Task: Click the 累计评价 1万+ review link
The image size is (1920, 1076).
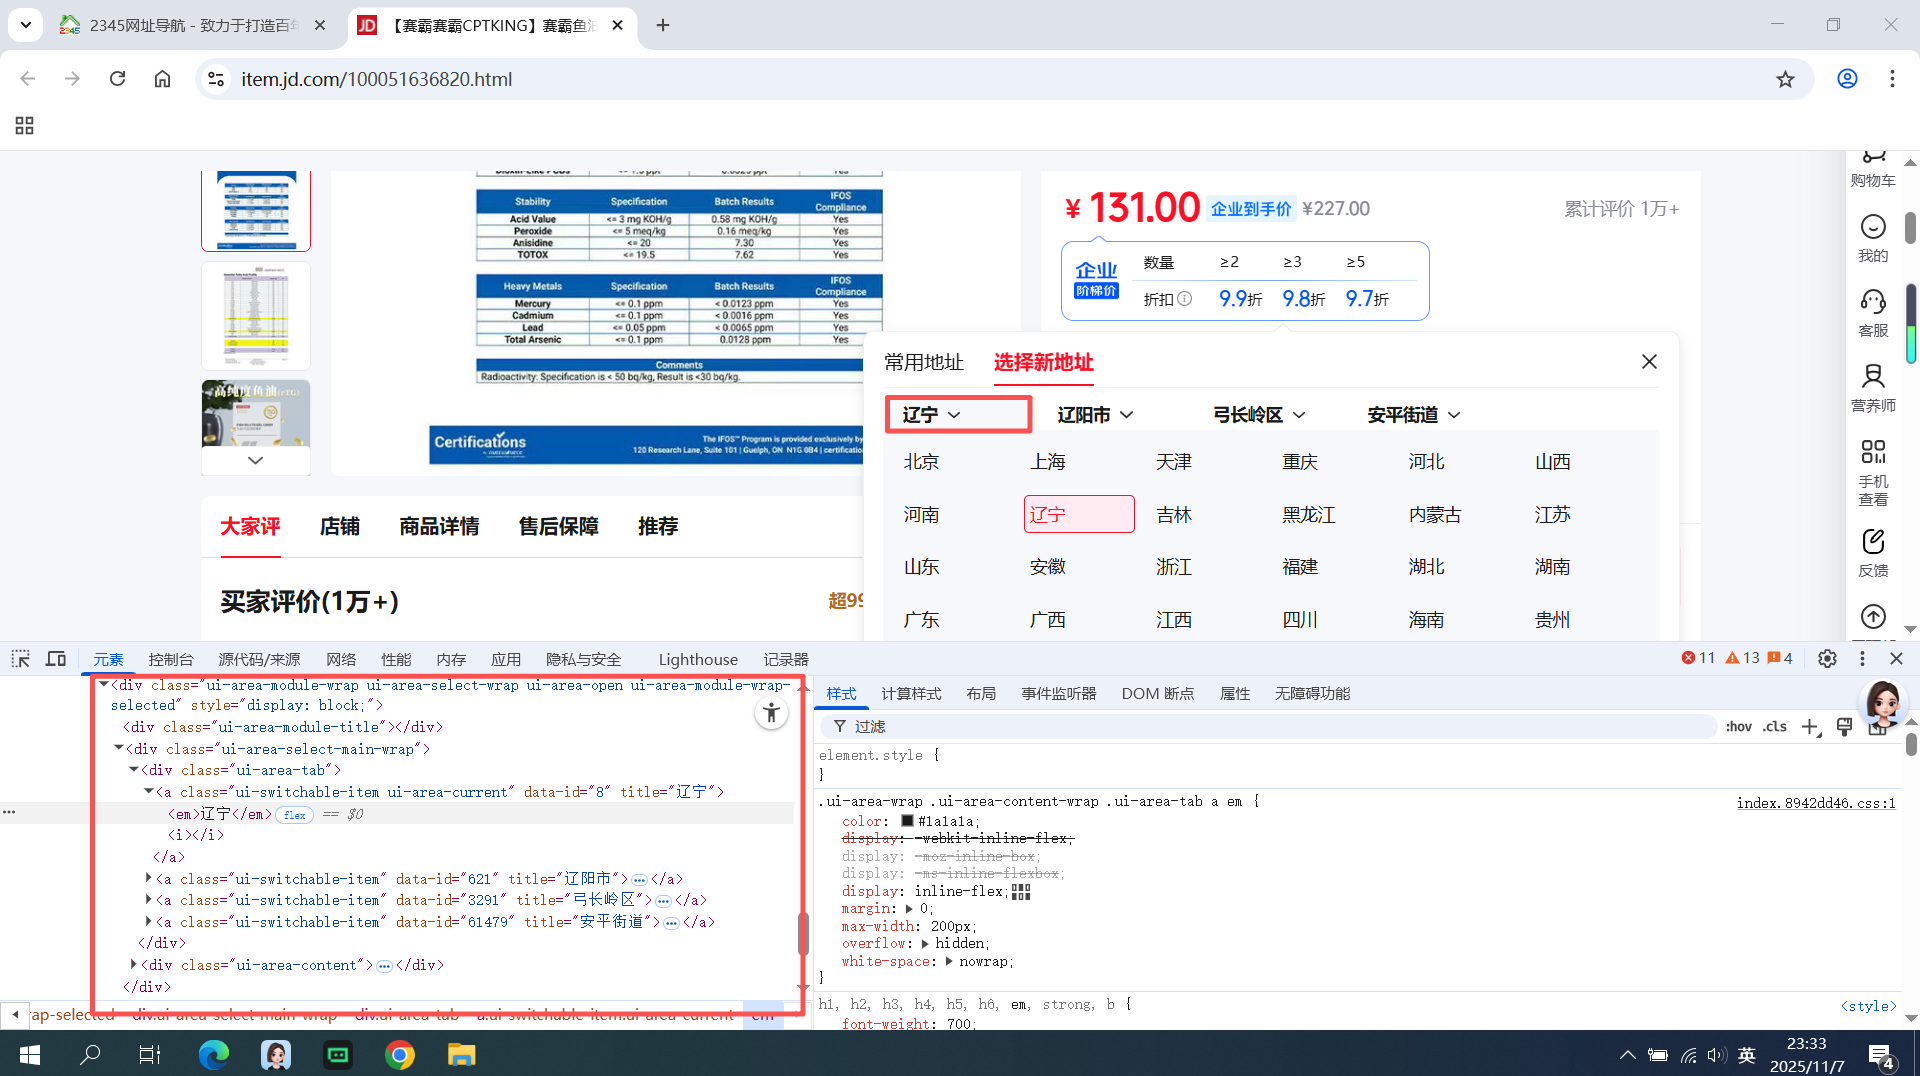Action: click(1621, 209)
